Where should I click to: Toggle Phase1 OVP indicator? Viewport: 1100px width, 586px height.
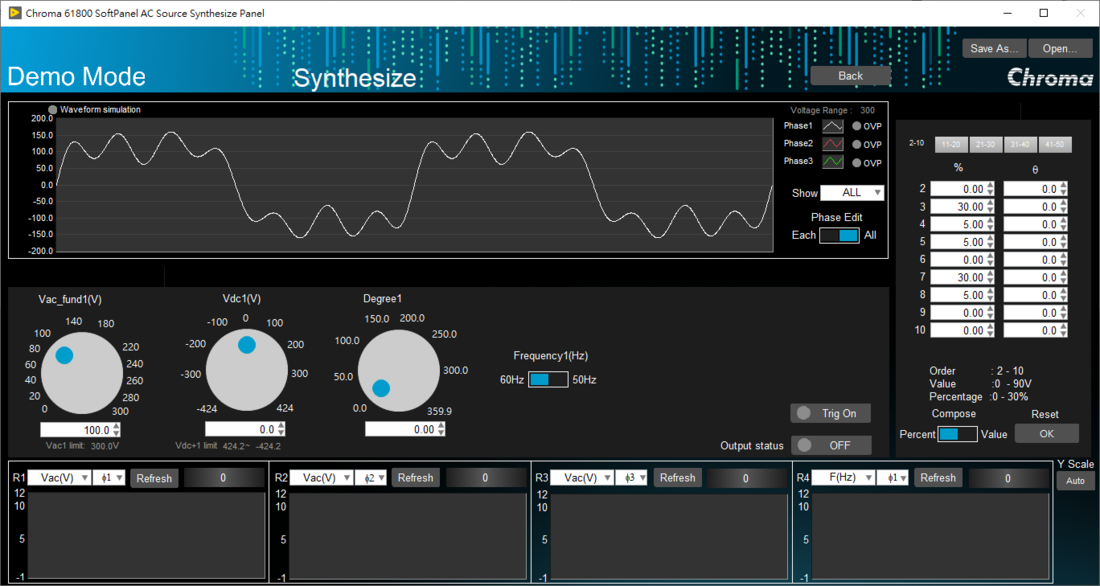click(x=857, y=126)
